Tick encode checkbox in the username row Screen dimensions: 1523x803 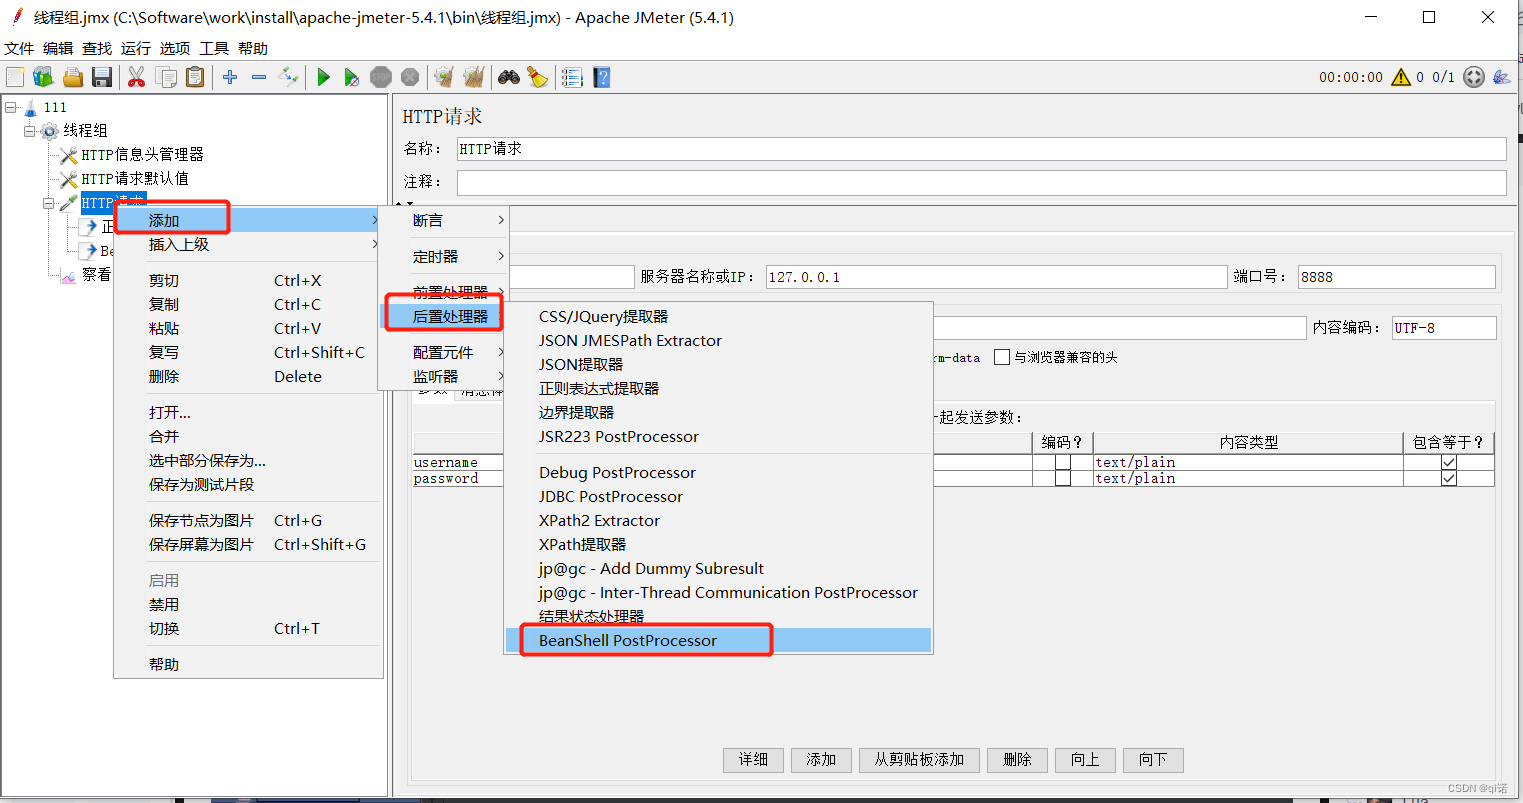1063,462
